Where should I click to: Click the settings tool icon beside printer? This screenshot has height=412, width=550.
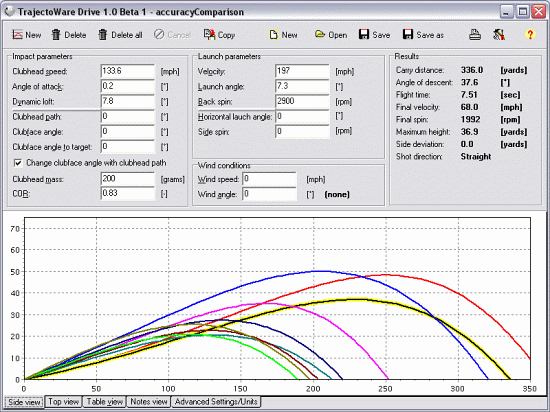pyautogui.click(x=499, y=34)
